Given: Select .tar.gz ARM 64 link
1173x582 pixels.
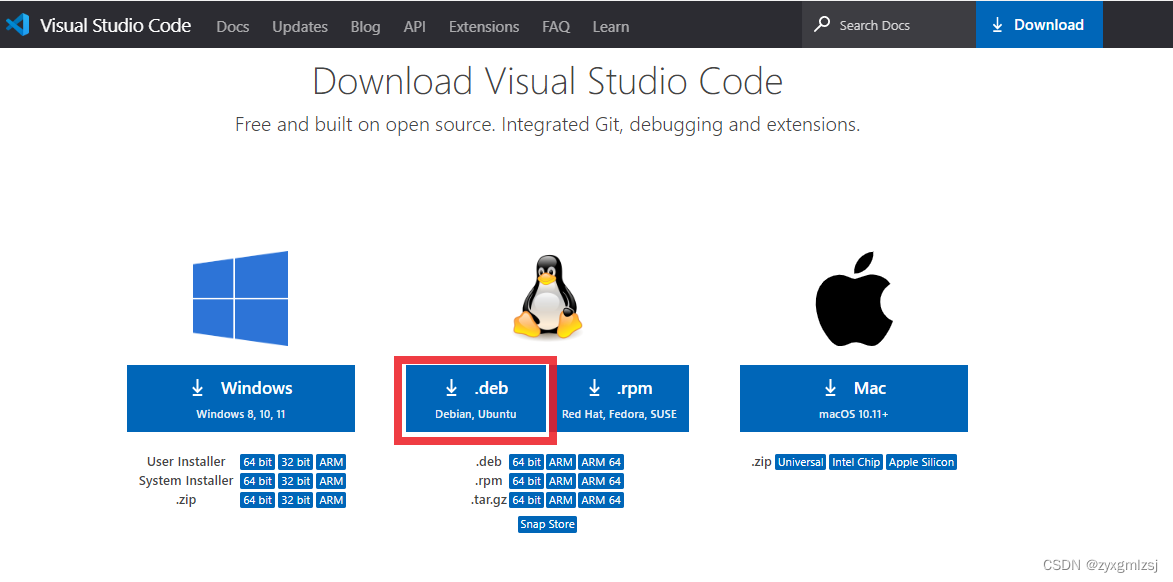Looking at the screenshot, I should click(601, 500).
